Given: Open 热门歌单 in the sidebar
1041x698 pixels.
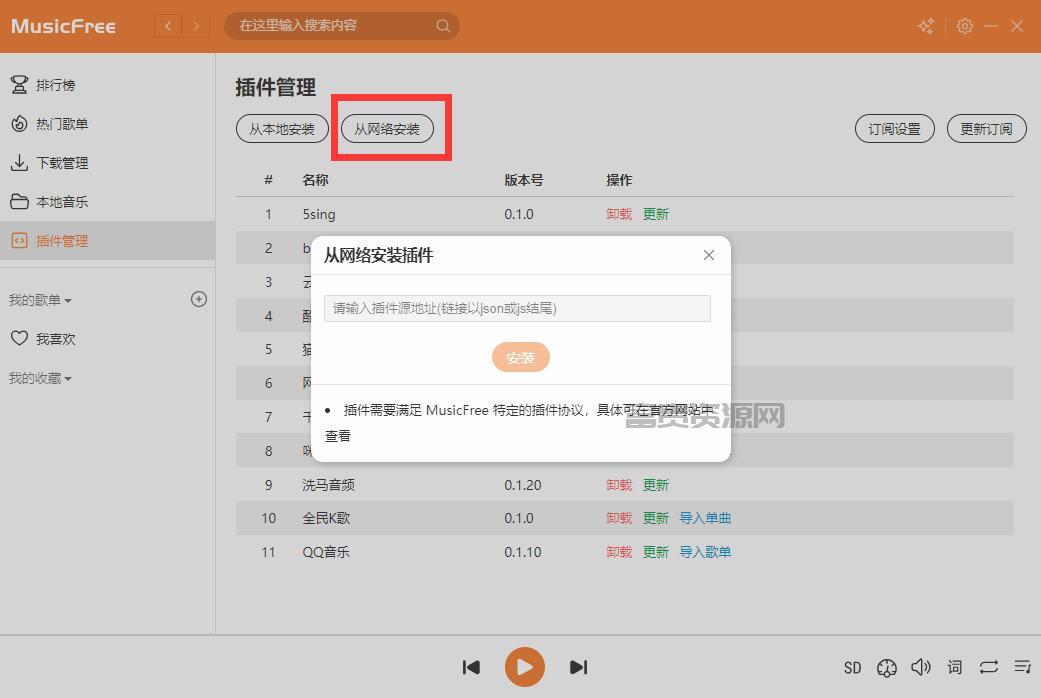Looking at the screenshot, I should tap(108, 124).
